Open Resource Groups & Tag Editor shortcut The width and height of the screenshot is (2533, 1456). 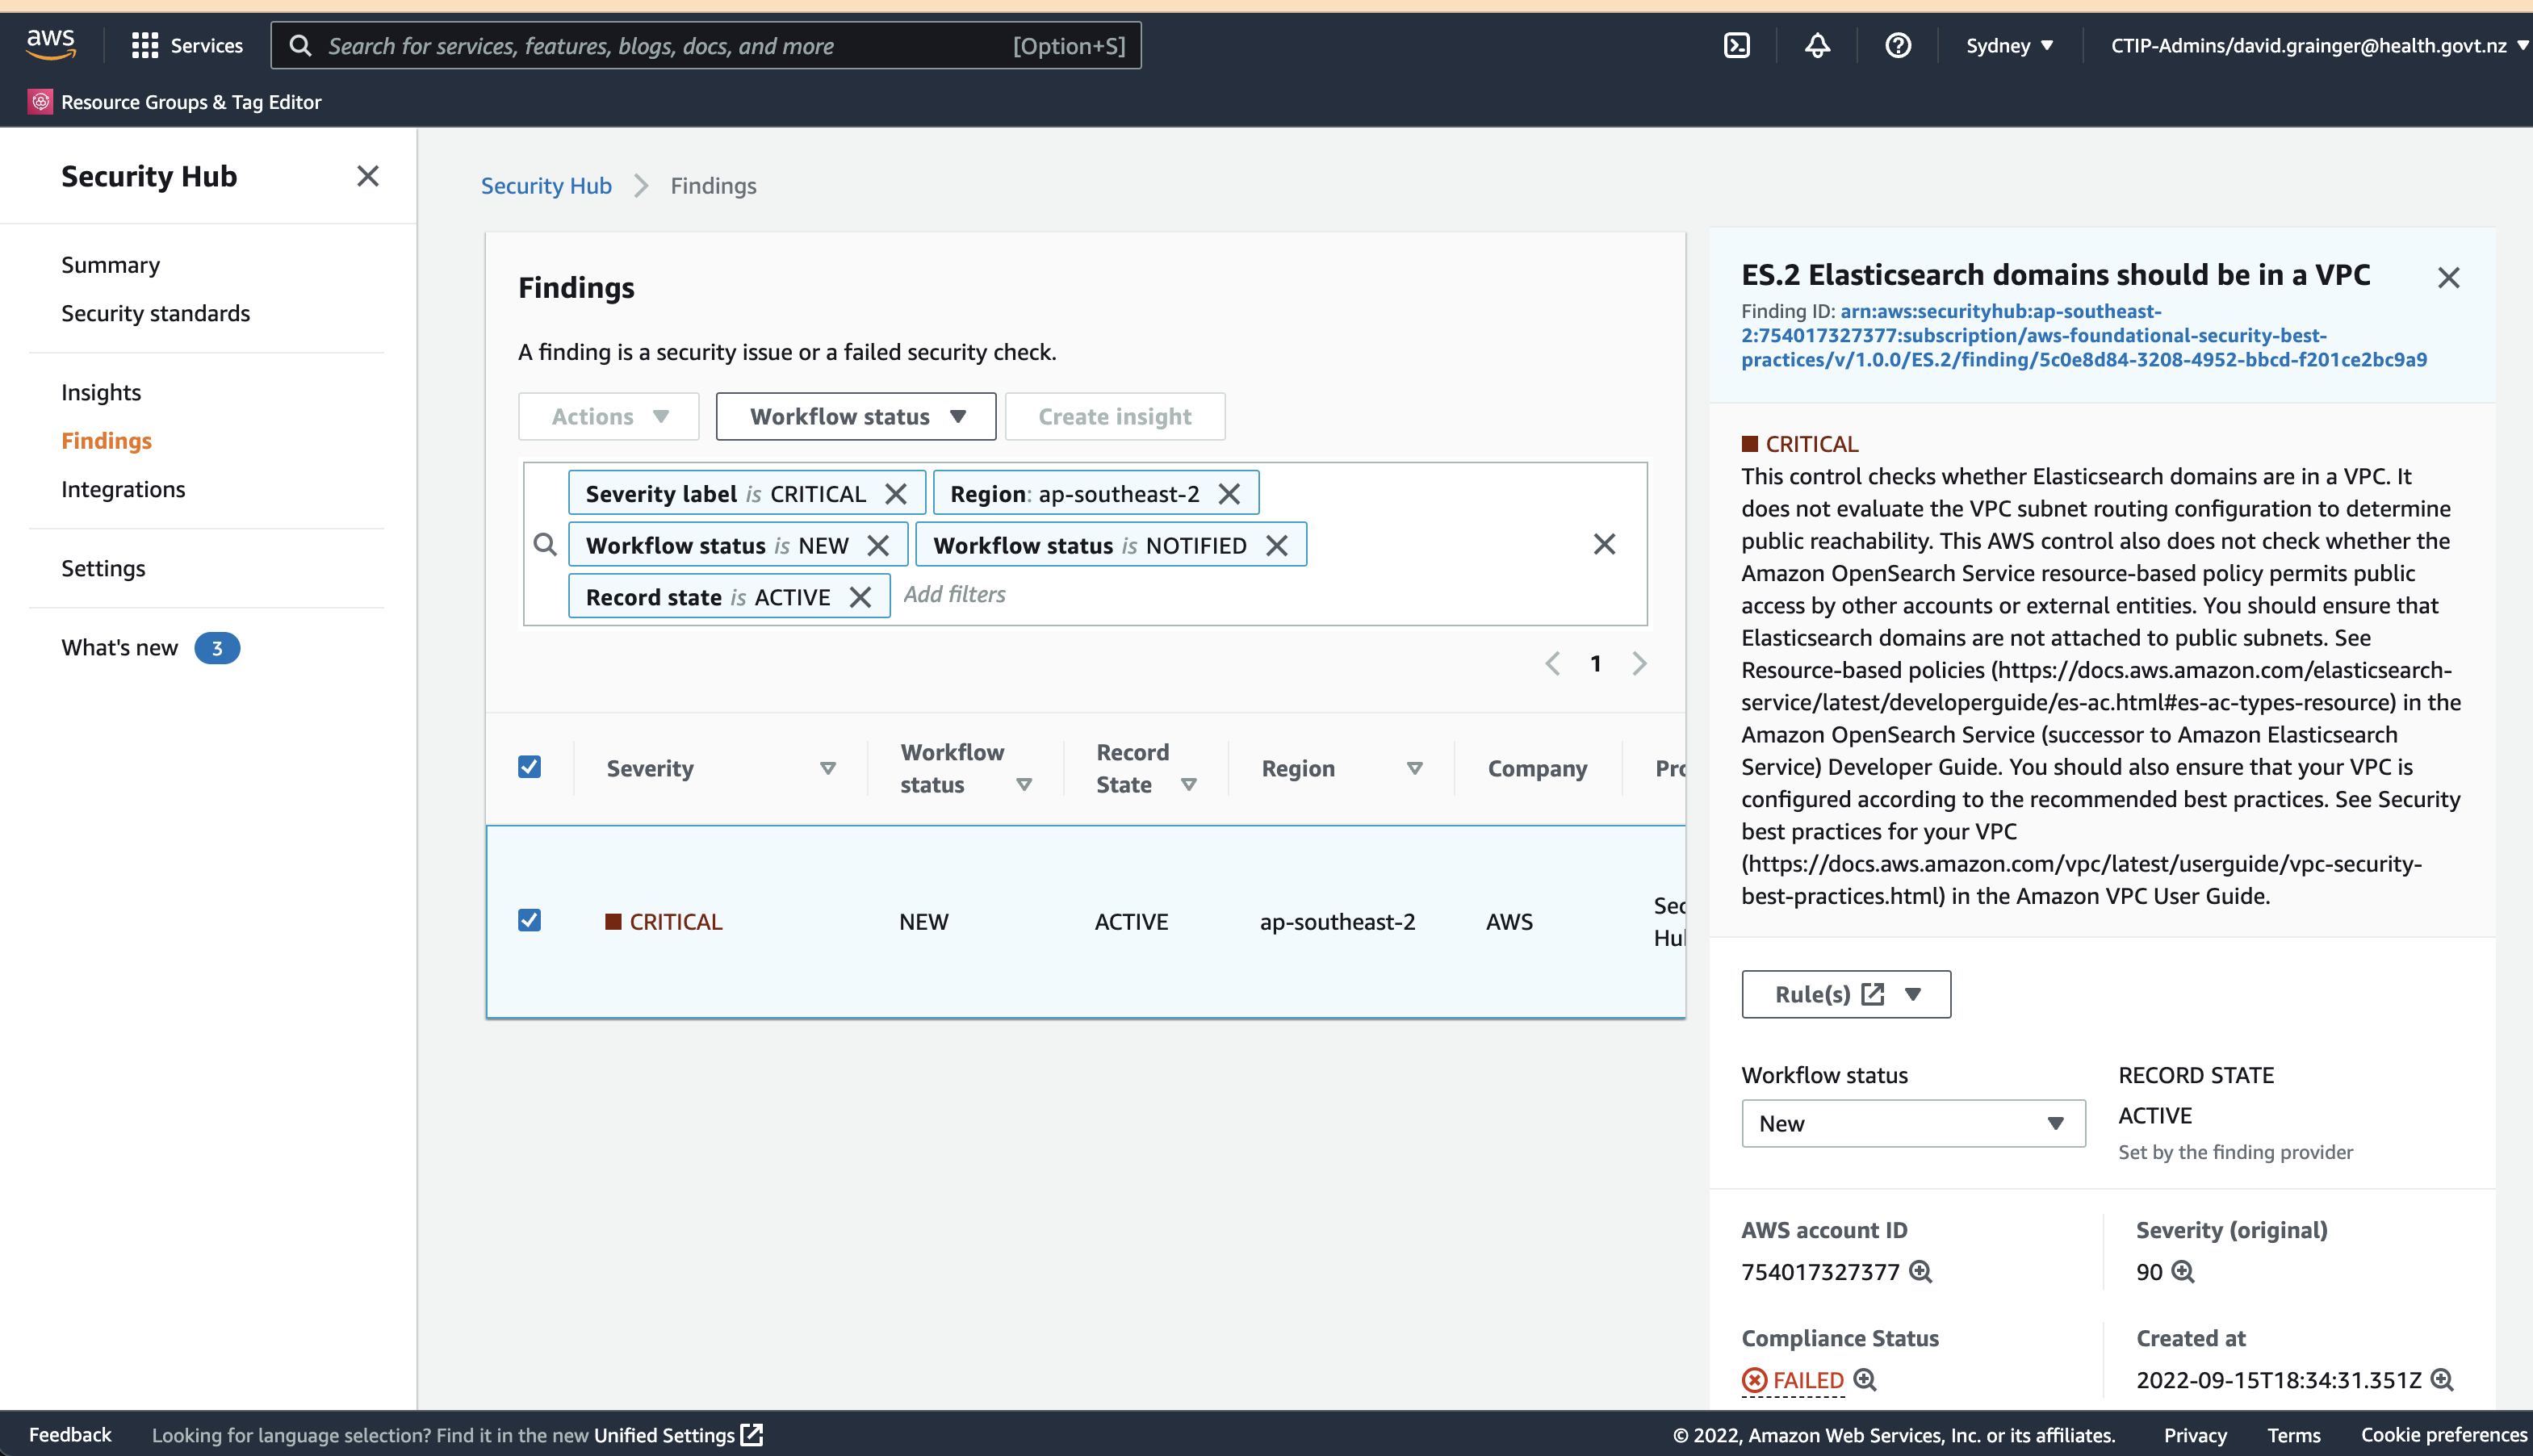175,101
